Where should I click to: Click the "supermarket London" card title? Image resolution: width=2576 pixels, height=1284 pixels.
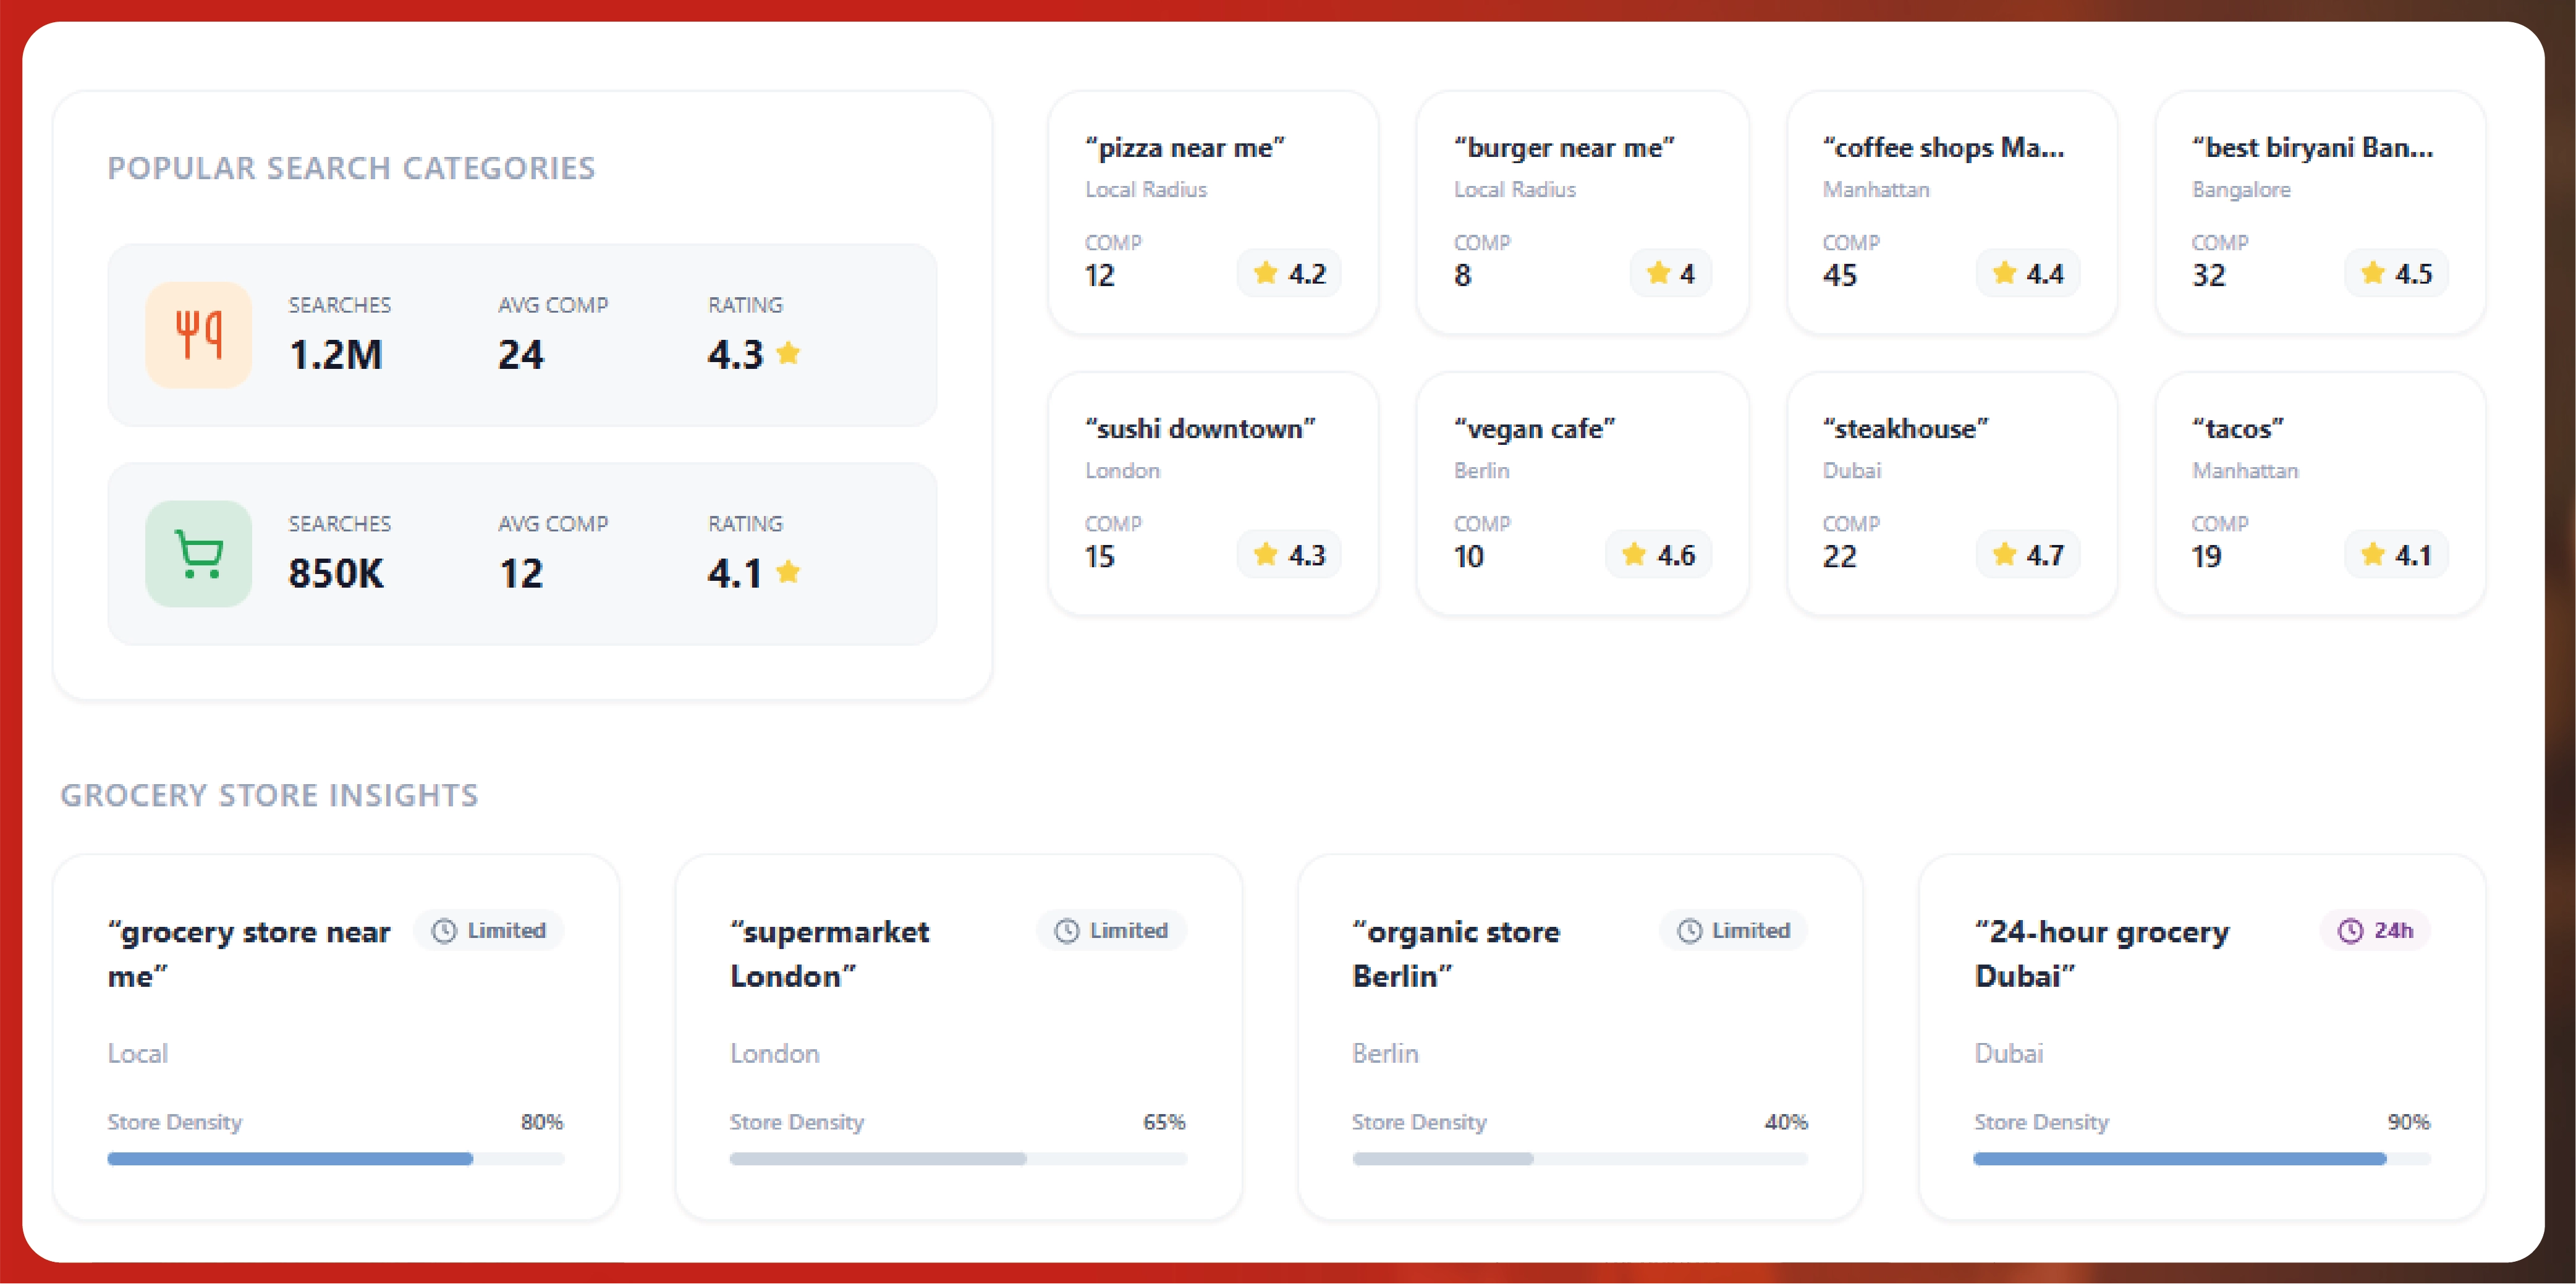tap(829, 954)
